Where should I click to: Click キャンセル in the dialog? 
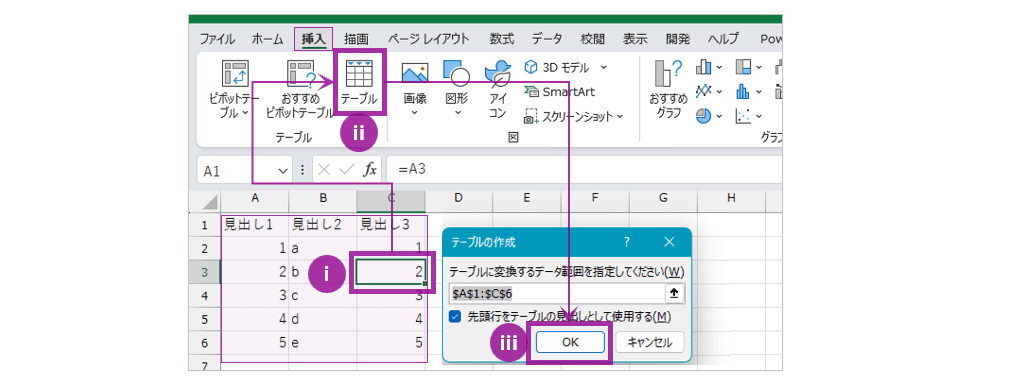[649, 343]
